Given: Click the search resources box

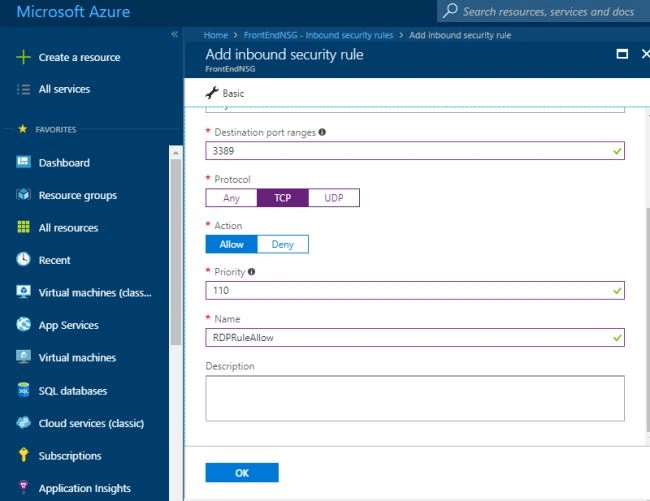Looking at the screenshot, I should [543, 11].
